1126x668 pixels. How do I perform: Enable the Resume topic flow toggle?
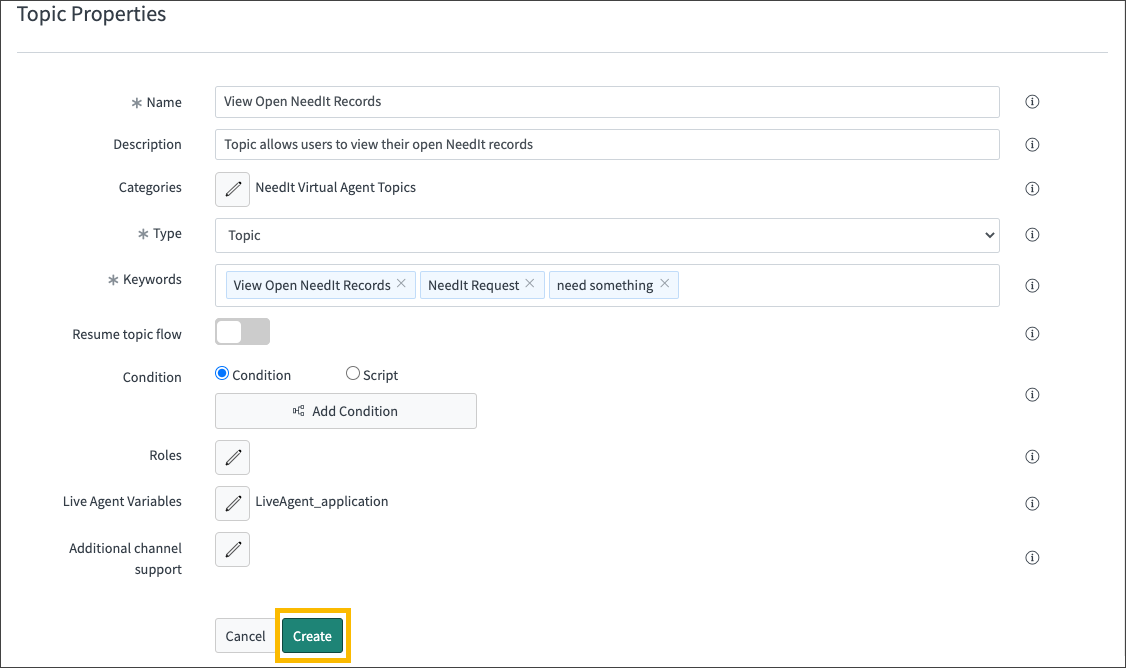(x=241, y=329)
